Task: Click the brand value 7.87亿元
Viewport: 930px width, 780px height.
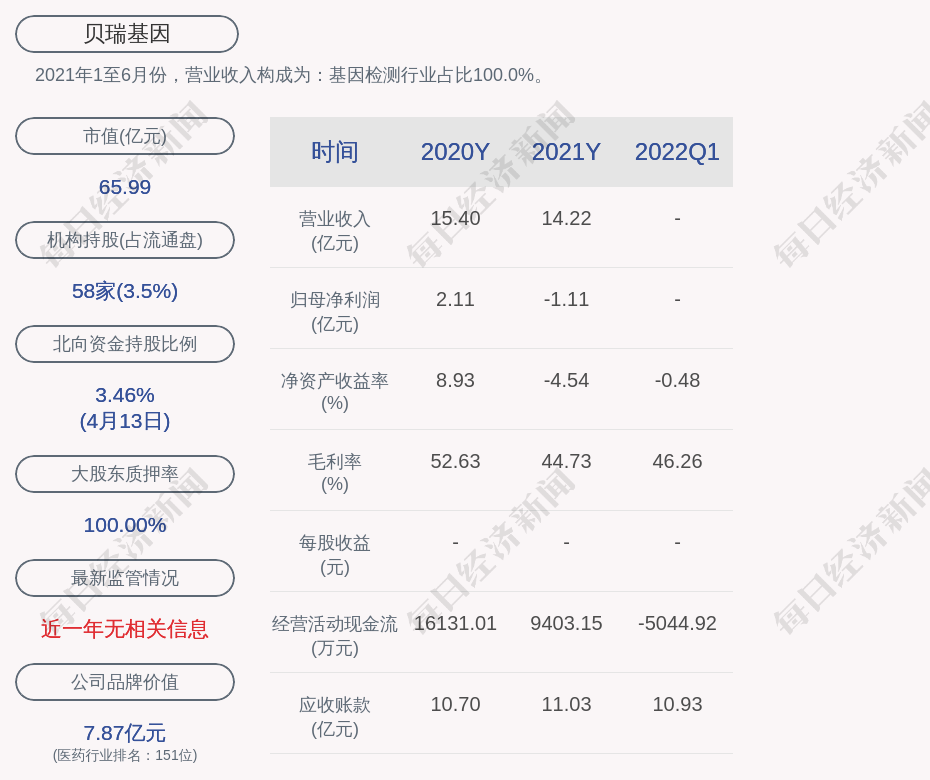Action: click(x=125, y=733)
